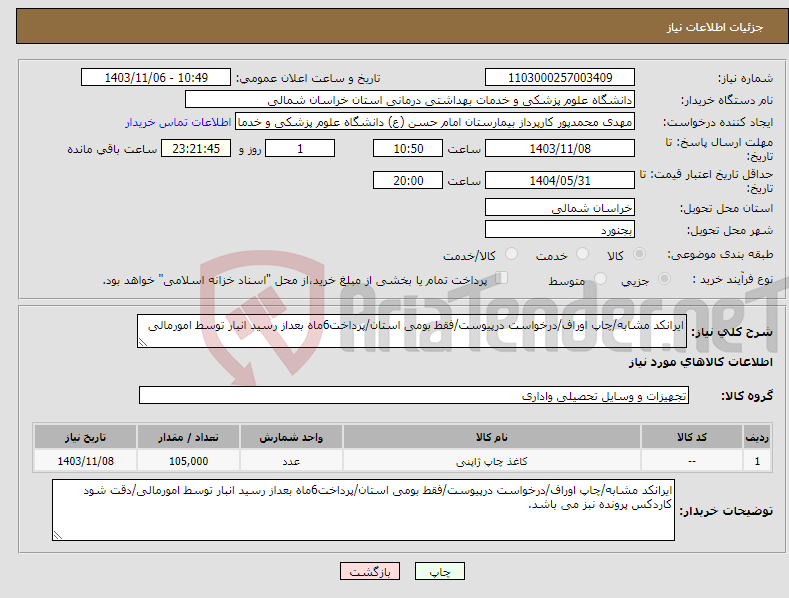Click the resize handle of buyer notes box
This screenshot has height=598, width=789.
[x=57, y=536]
